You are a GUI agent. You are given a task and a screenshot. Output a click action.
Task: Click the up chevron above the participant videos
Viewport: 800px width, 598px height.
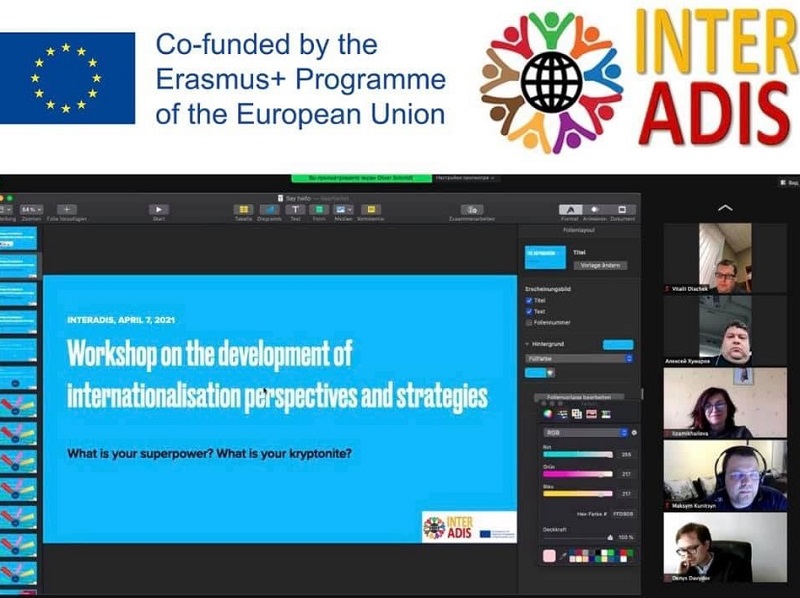tap(725, 208)
